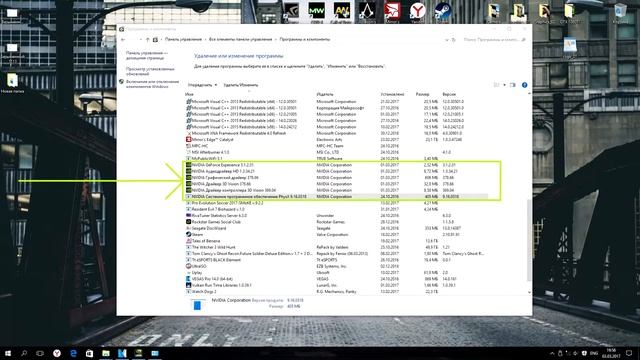Open view installed updates link
Image resolution: width=640 pixels, height=360 pixels.
click(x=150, y=71)
